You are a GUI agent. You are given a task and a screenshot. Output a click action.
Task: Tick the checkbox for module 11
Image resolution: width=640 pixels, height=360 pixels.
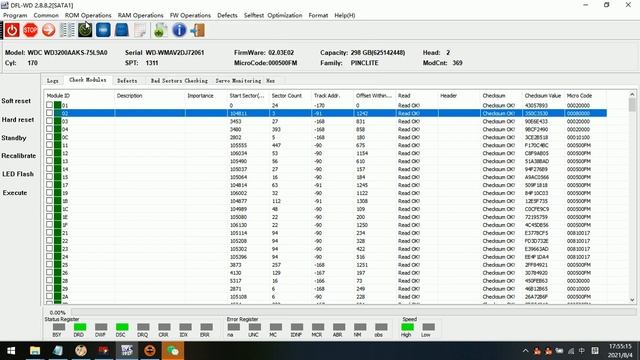pos(49,145)
